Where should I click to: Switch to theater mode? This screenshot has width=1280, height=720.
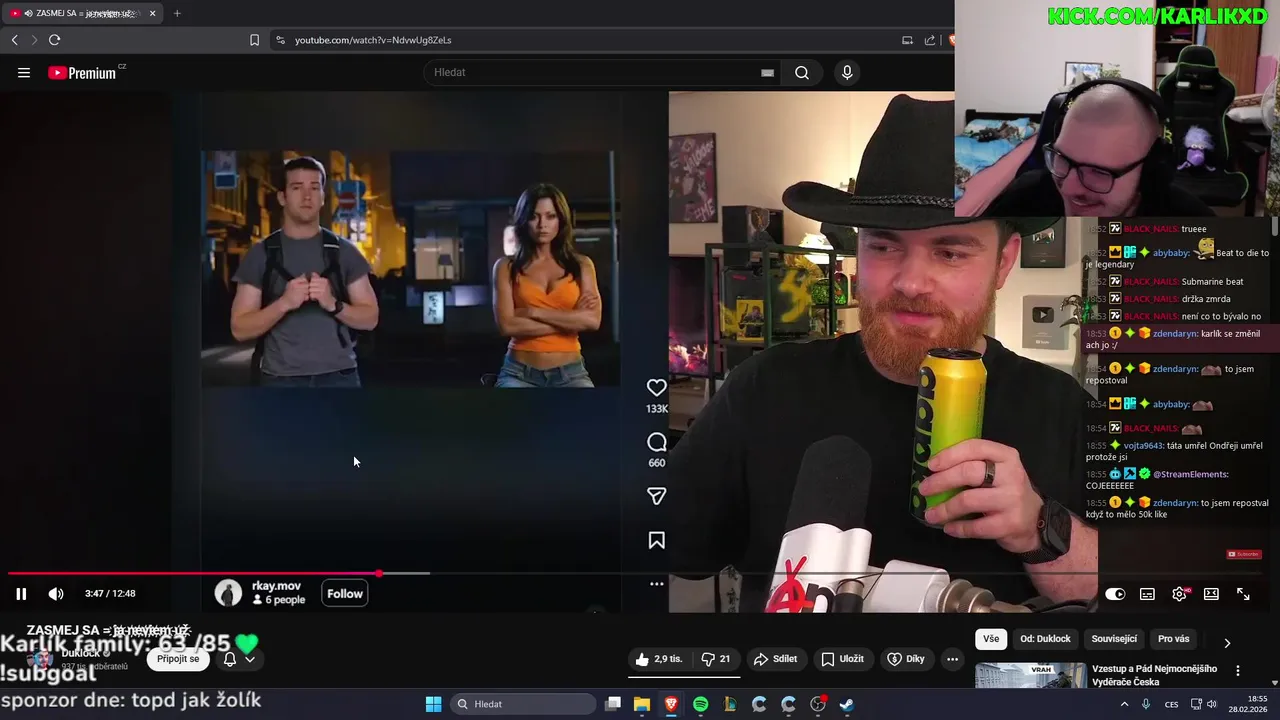(x=1211, y=594)
